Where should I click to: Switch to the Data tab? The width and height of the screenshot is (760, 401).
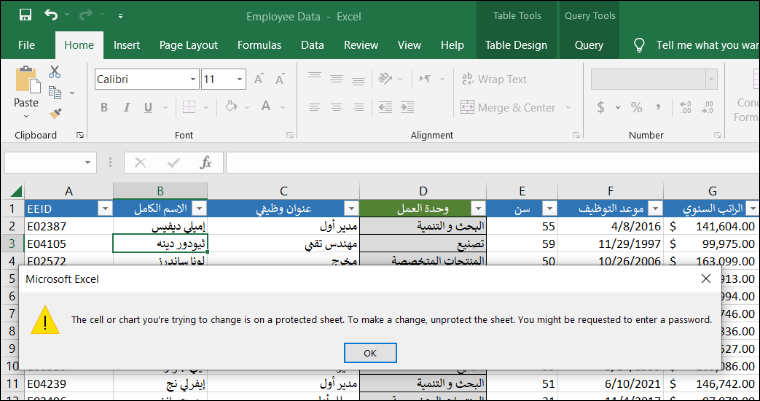tap(312, 45)
